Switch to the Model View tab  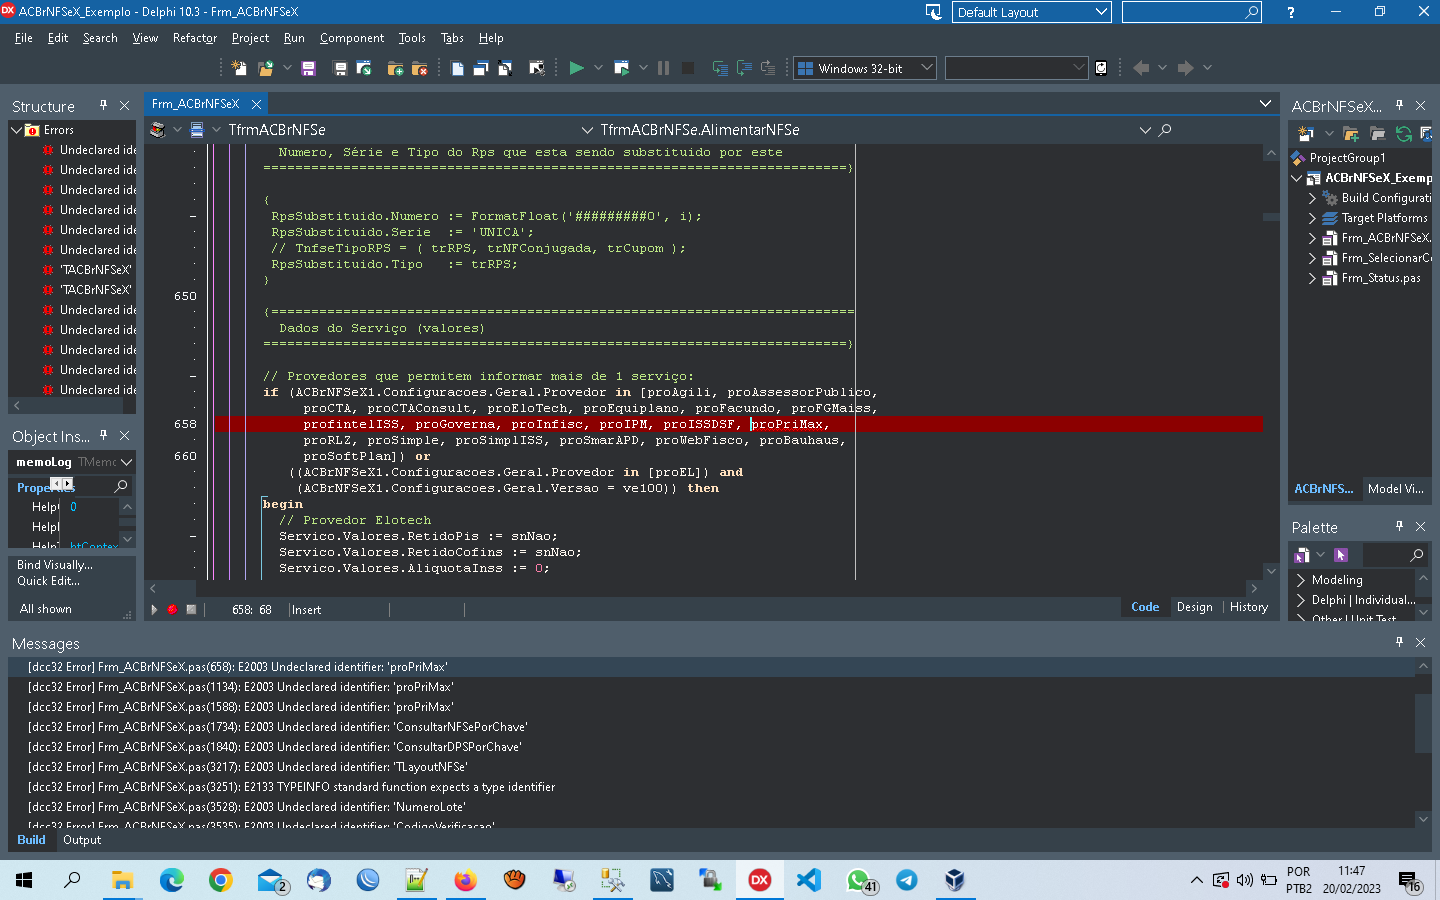1395,489
